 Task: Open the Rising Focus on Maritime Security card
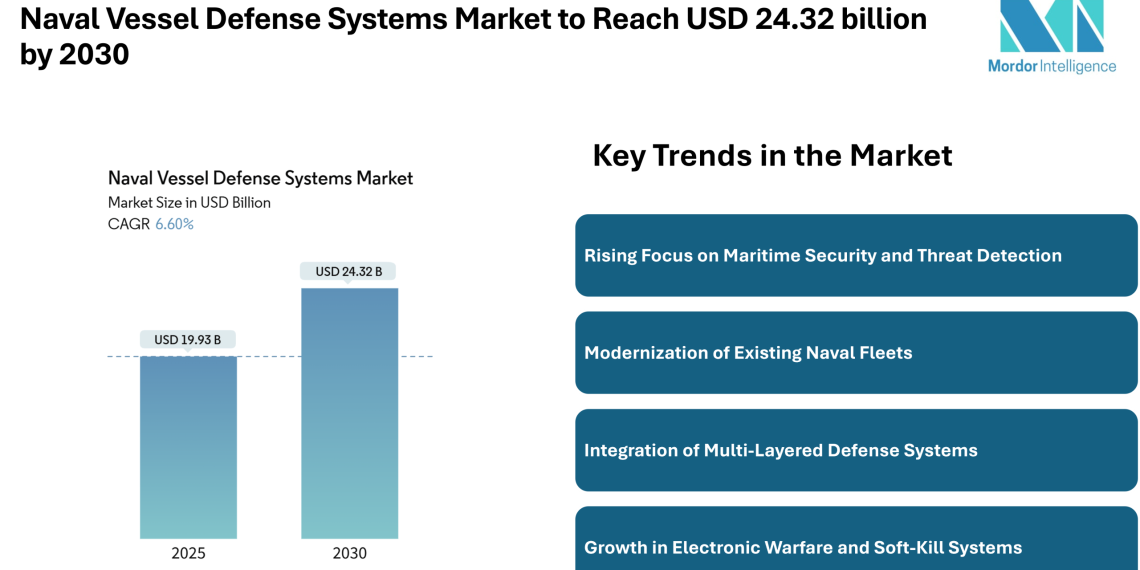pyautogui.click(x=856, y=255)
